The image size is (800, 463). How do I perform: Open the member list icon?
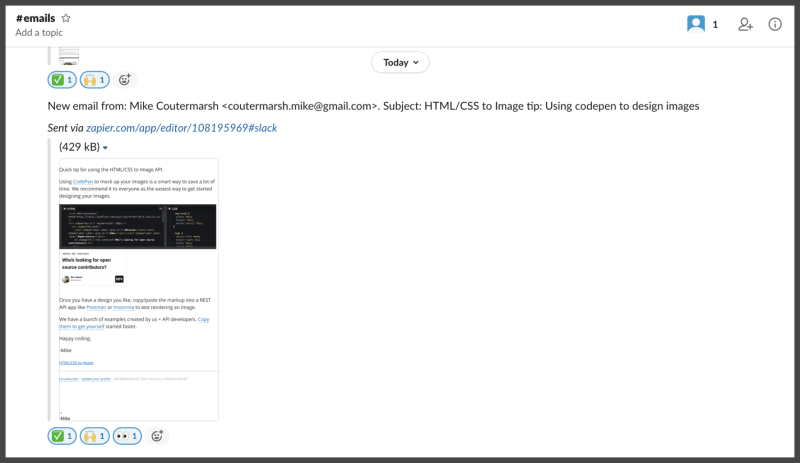(x=696, y=24)
